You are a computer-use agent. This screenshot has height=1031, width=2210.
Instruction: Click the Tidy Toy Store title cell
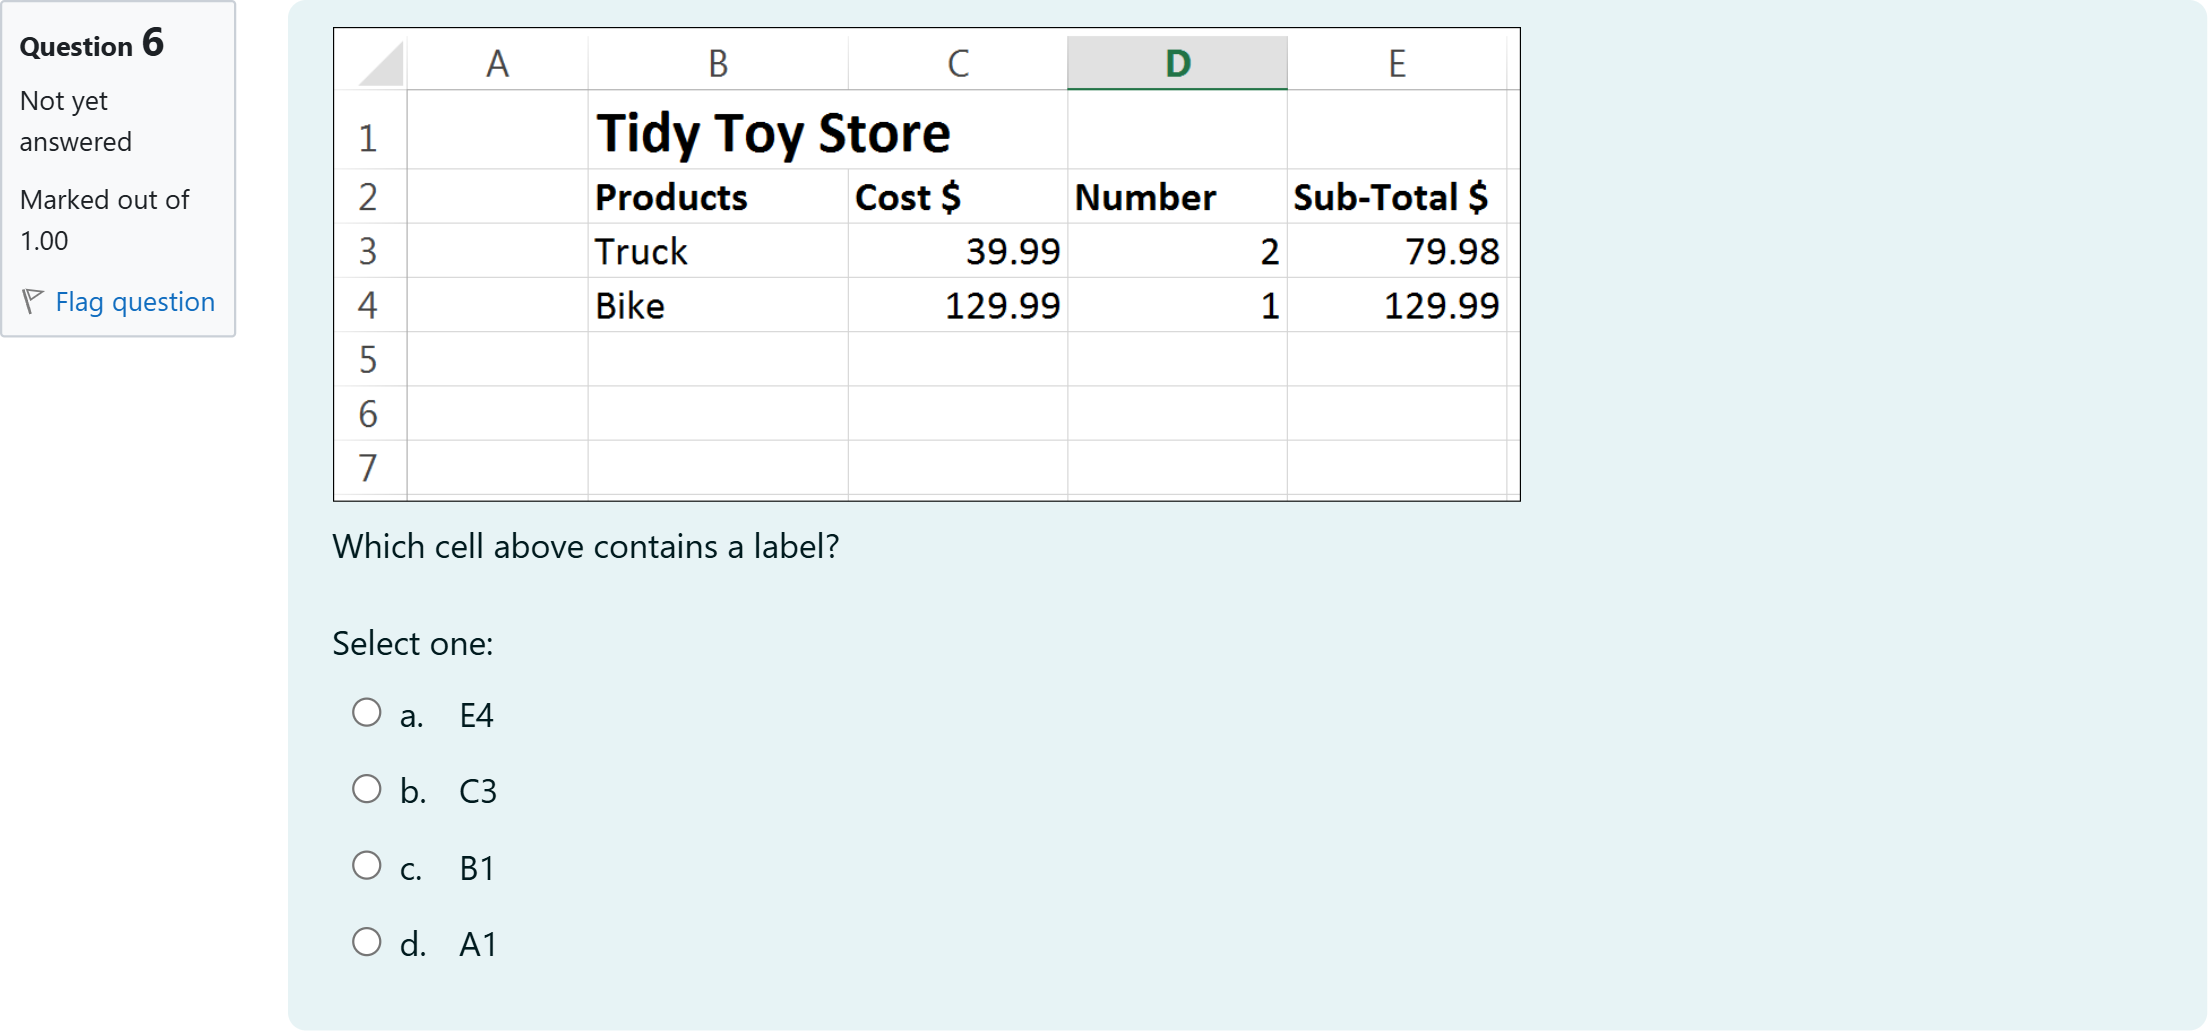773,134
